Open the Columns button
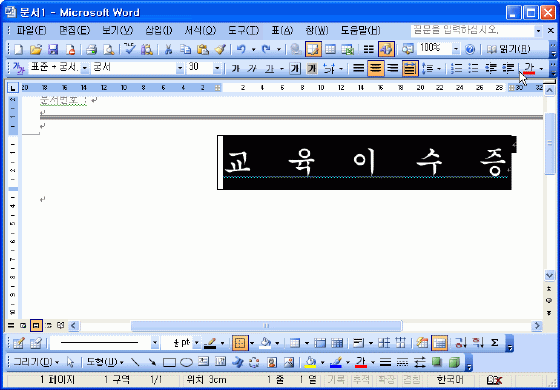 coord(369,49)
